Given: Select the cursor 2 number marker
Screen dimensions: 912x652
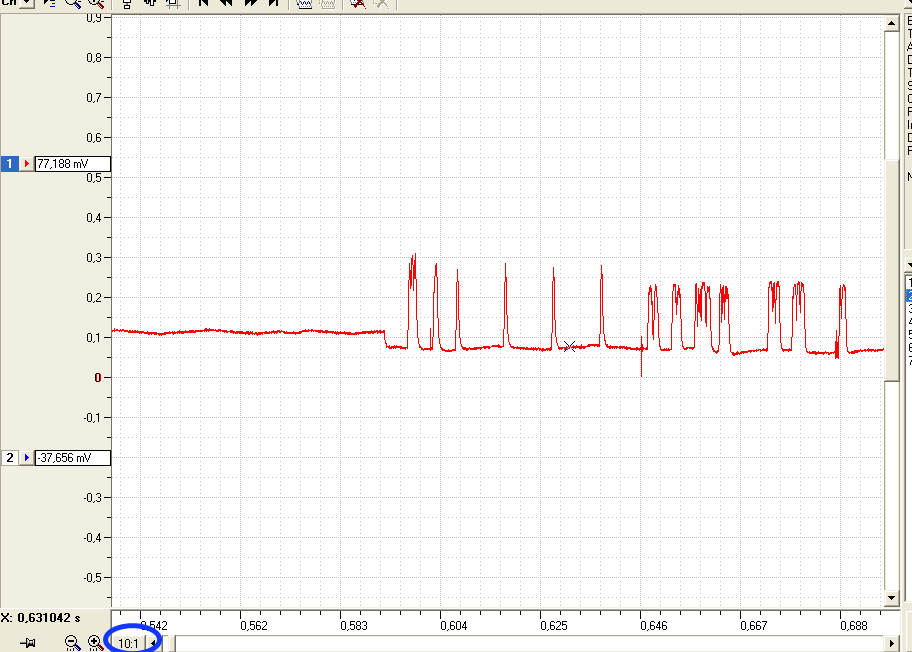Looking at the screenshot, I should pyautogui.click(x=9, y=458).
